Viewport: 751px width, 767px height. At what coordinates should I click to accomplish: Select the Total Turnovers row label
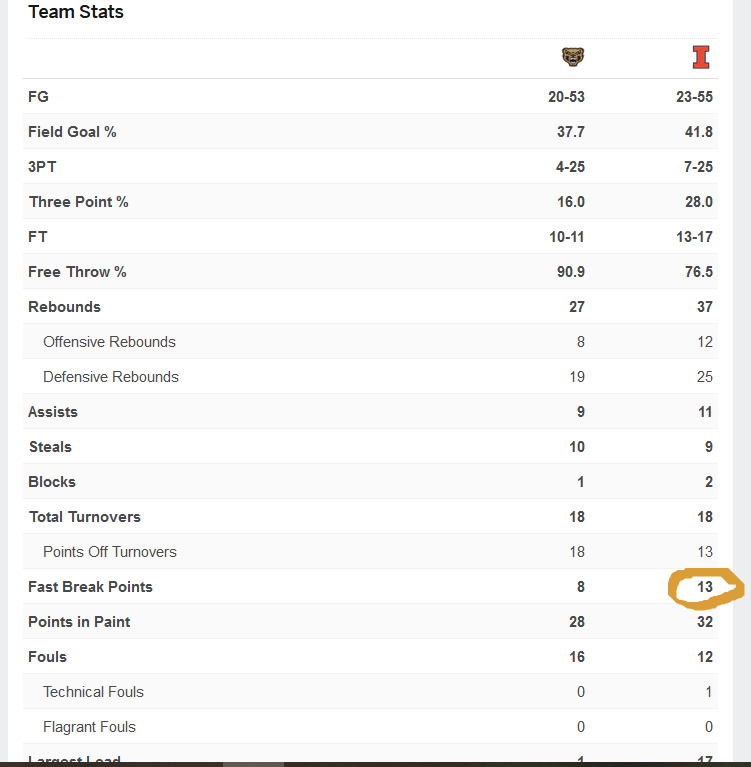(x=85, y=517)
